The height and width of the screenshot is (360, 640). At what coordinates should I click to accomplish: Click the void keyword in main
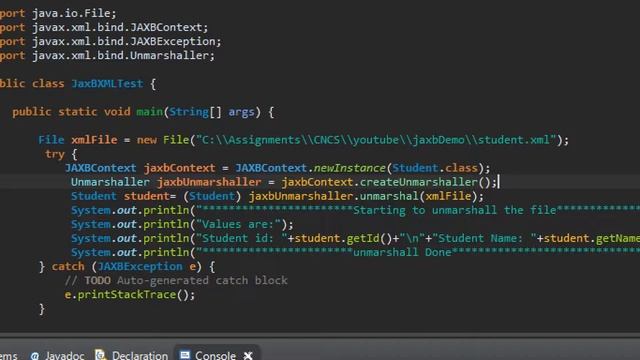click(x=117, y=112)
